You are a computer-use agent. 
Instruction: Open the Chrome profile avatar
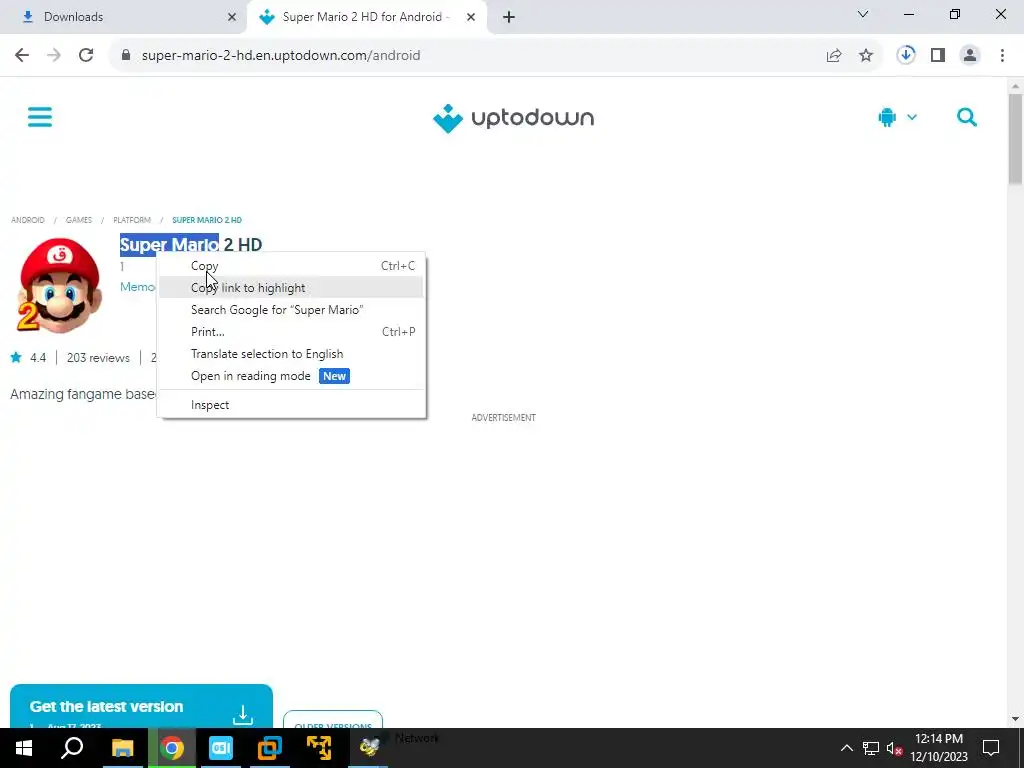pyautogui.click(x=970, y=56)
